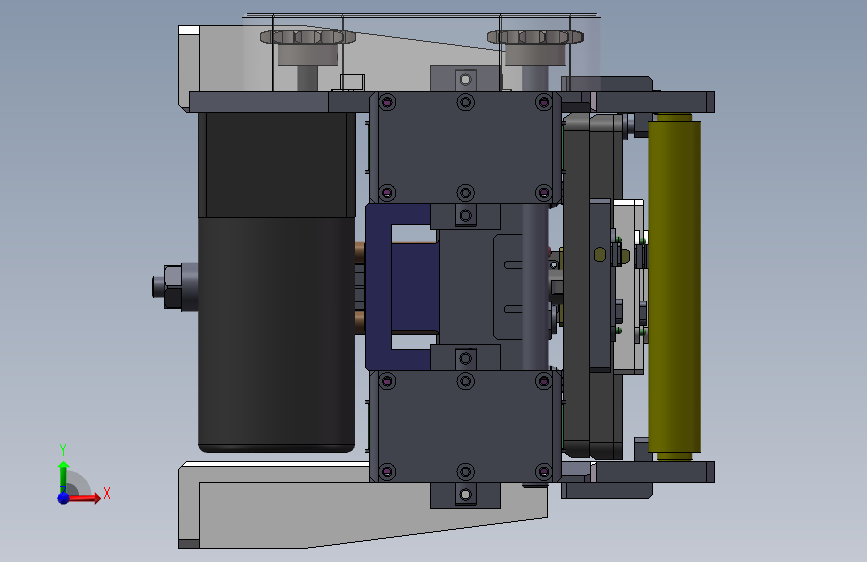Select the black rectangular gearbox above the motor

[276, 165]
